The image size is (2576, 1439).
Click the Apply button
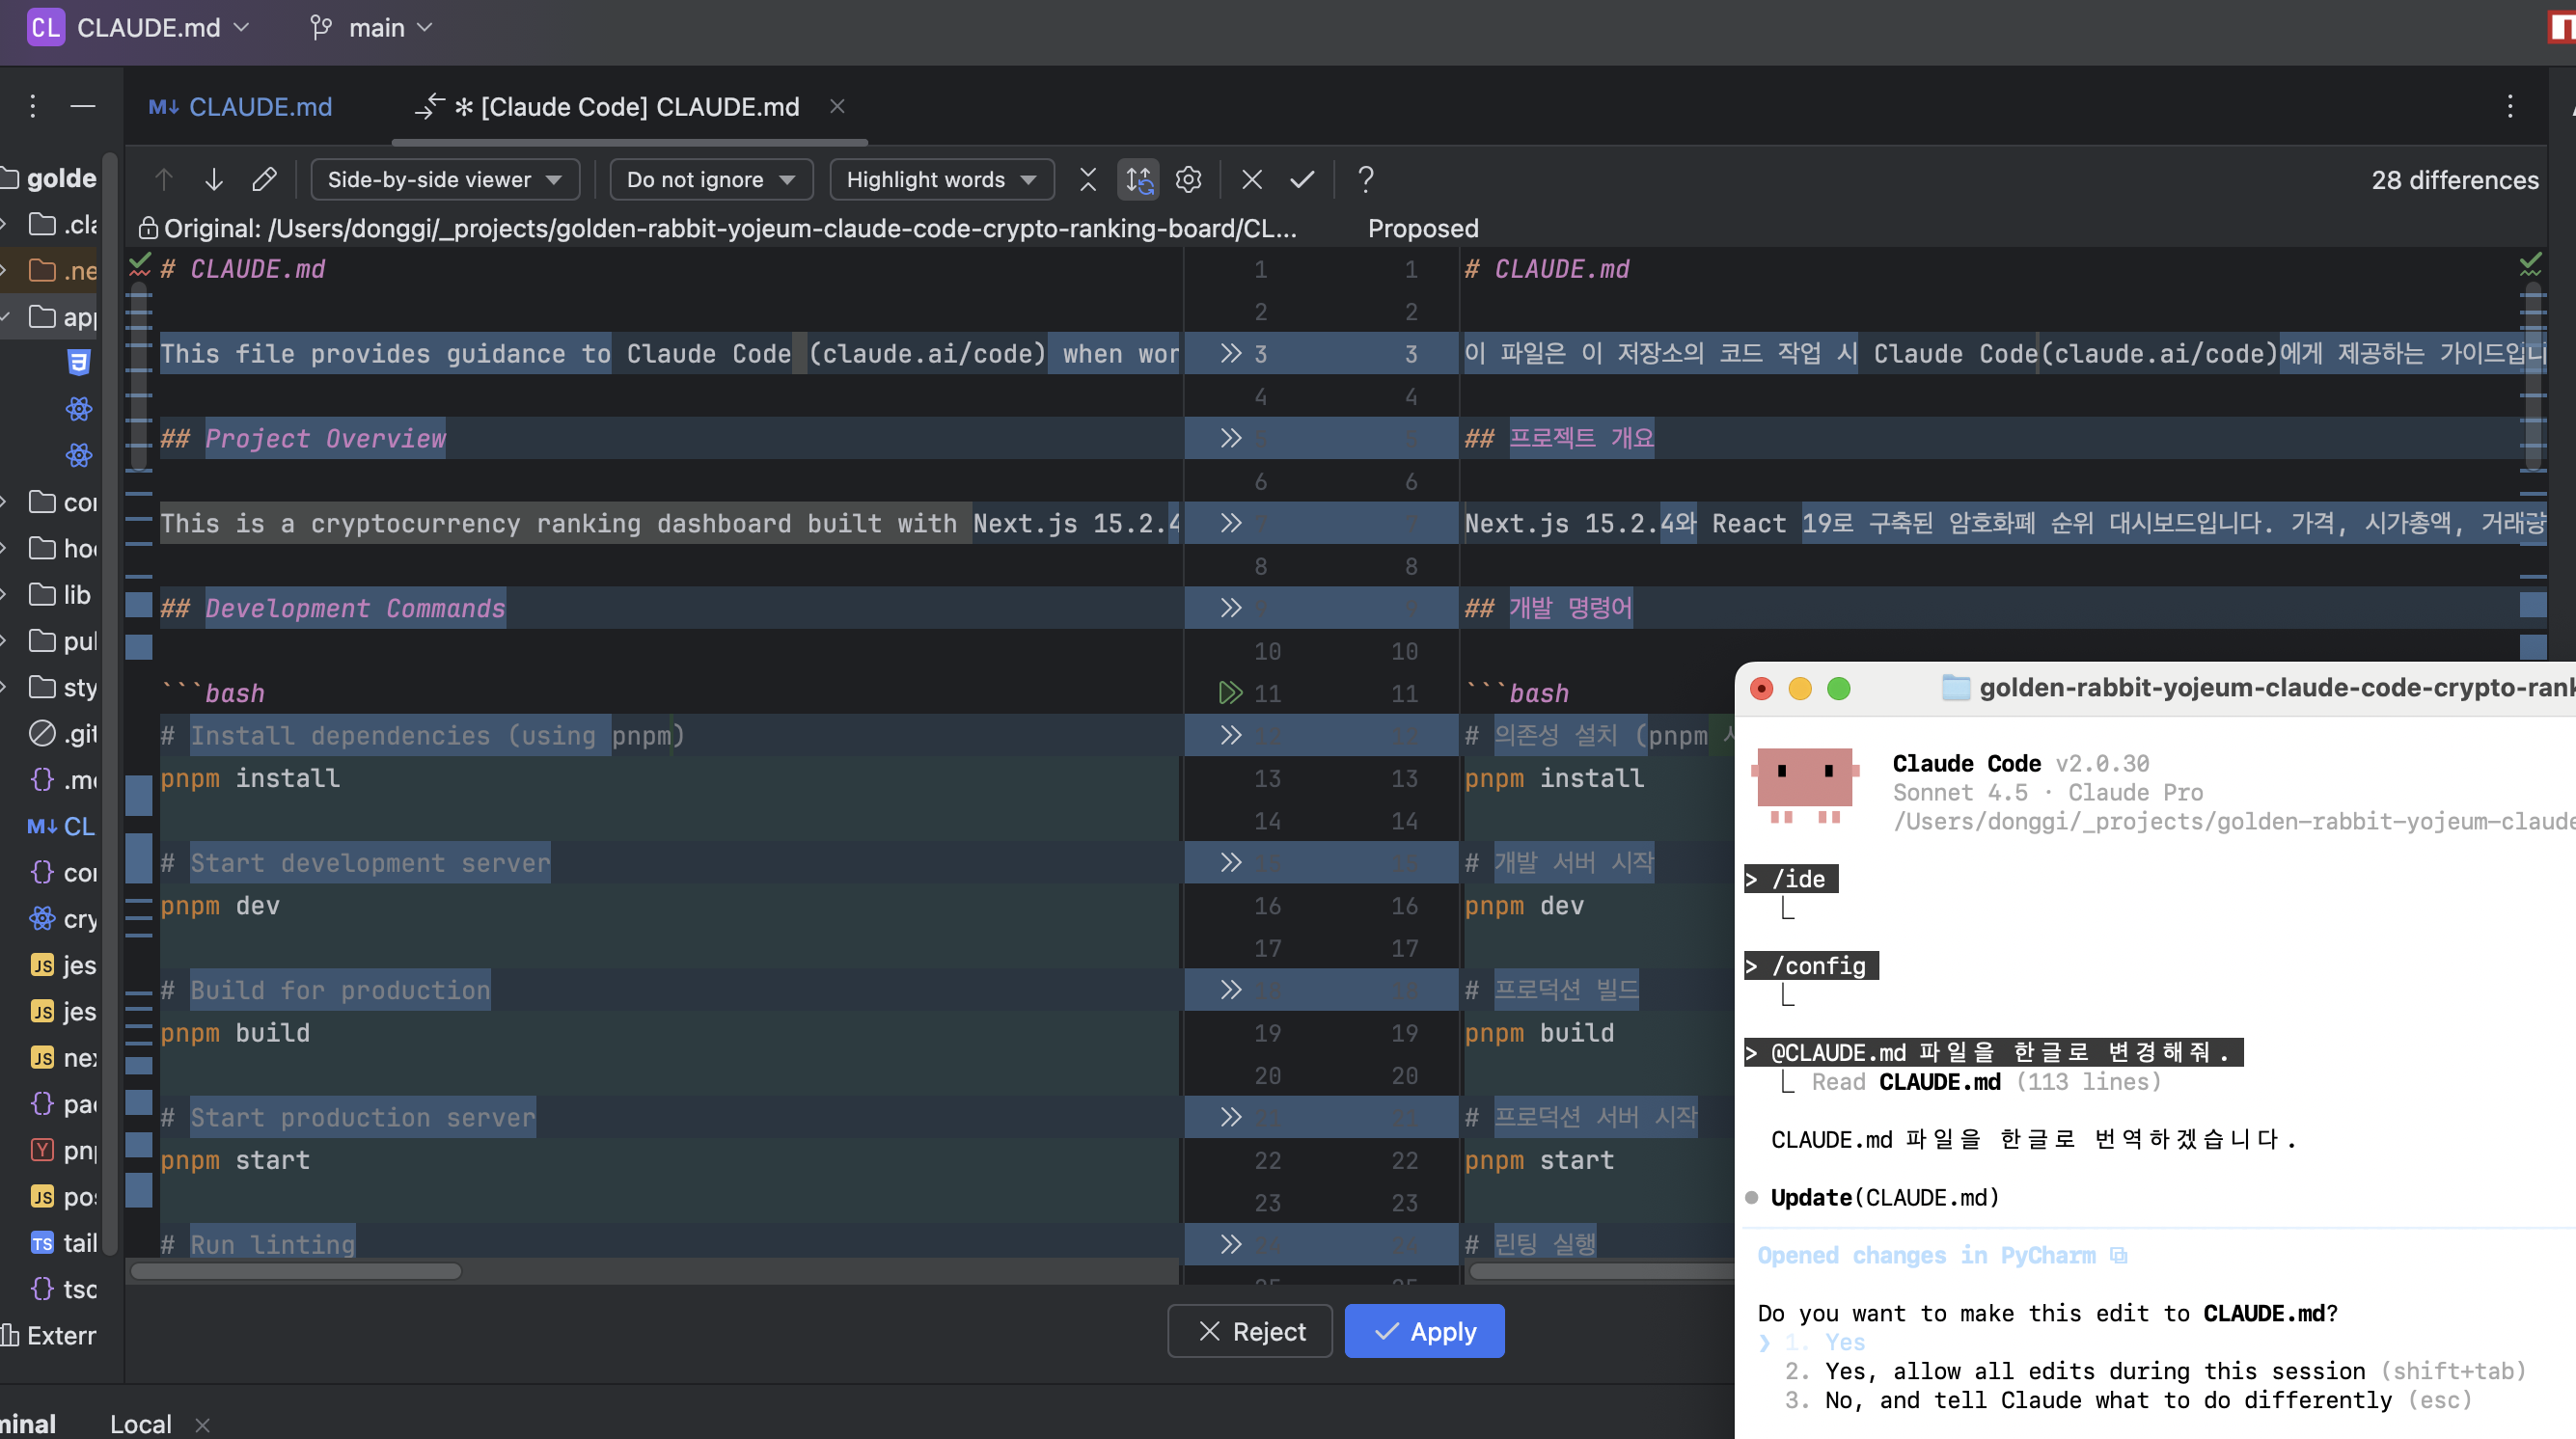point(1424,1331)
